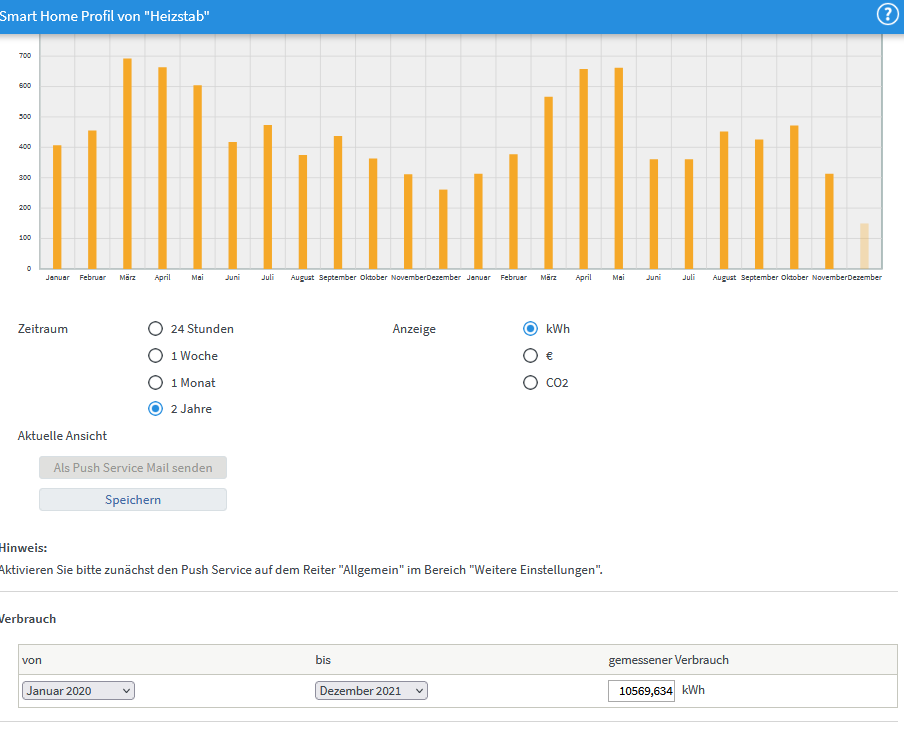Set Anzeige to kWh
904x732 pixels.
coord(531,329)
